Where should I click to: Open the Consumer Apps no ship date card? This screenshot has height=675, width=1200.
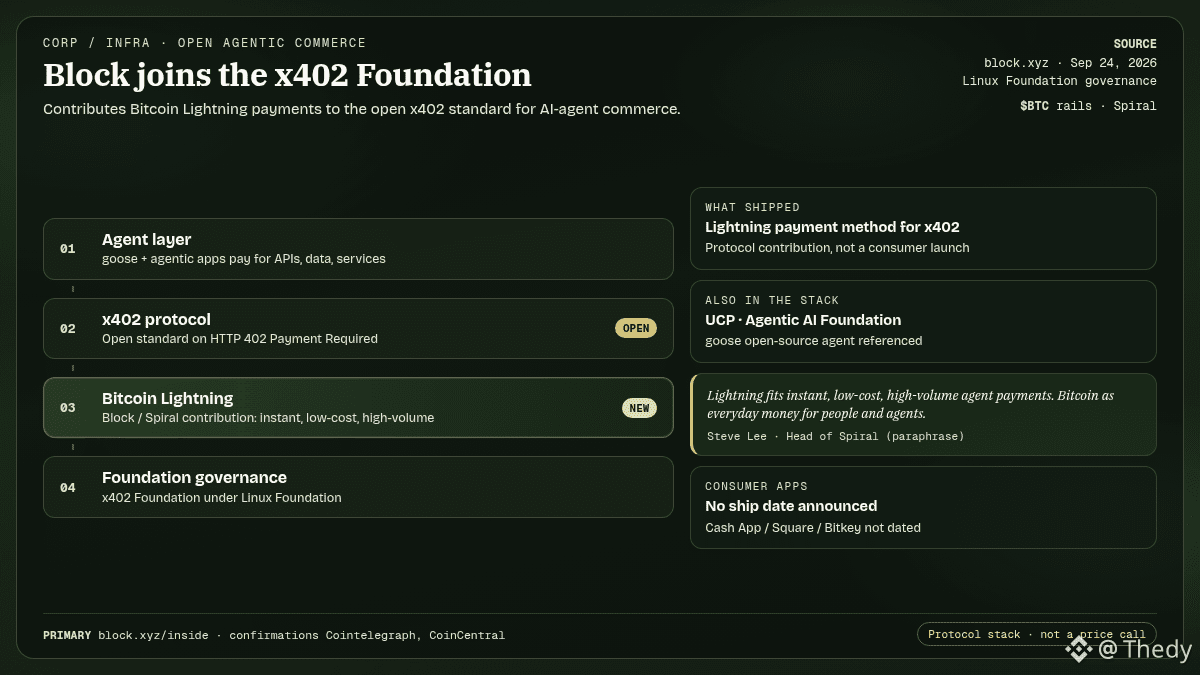923,507
